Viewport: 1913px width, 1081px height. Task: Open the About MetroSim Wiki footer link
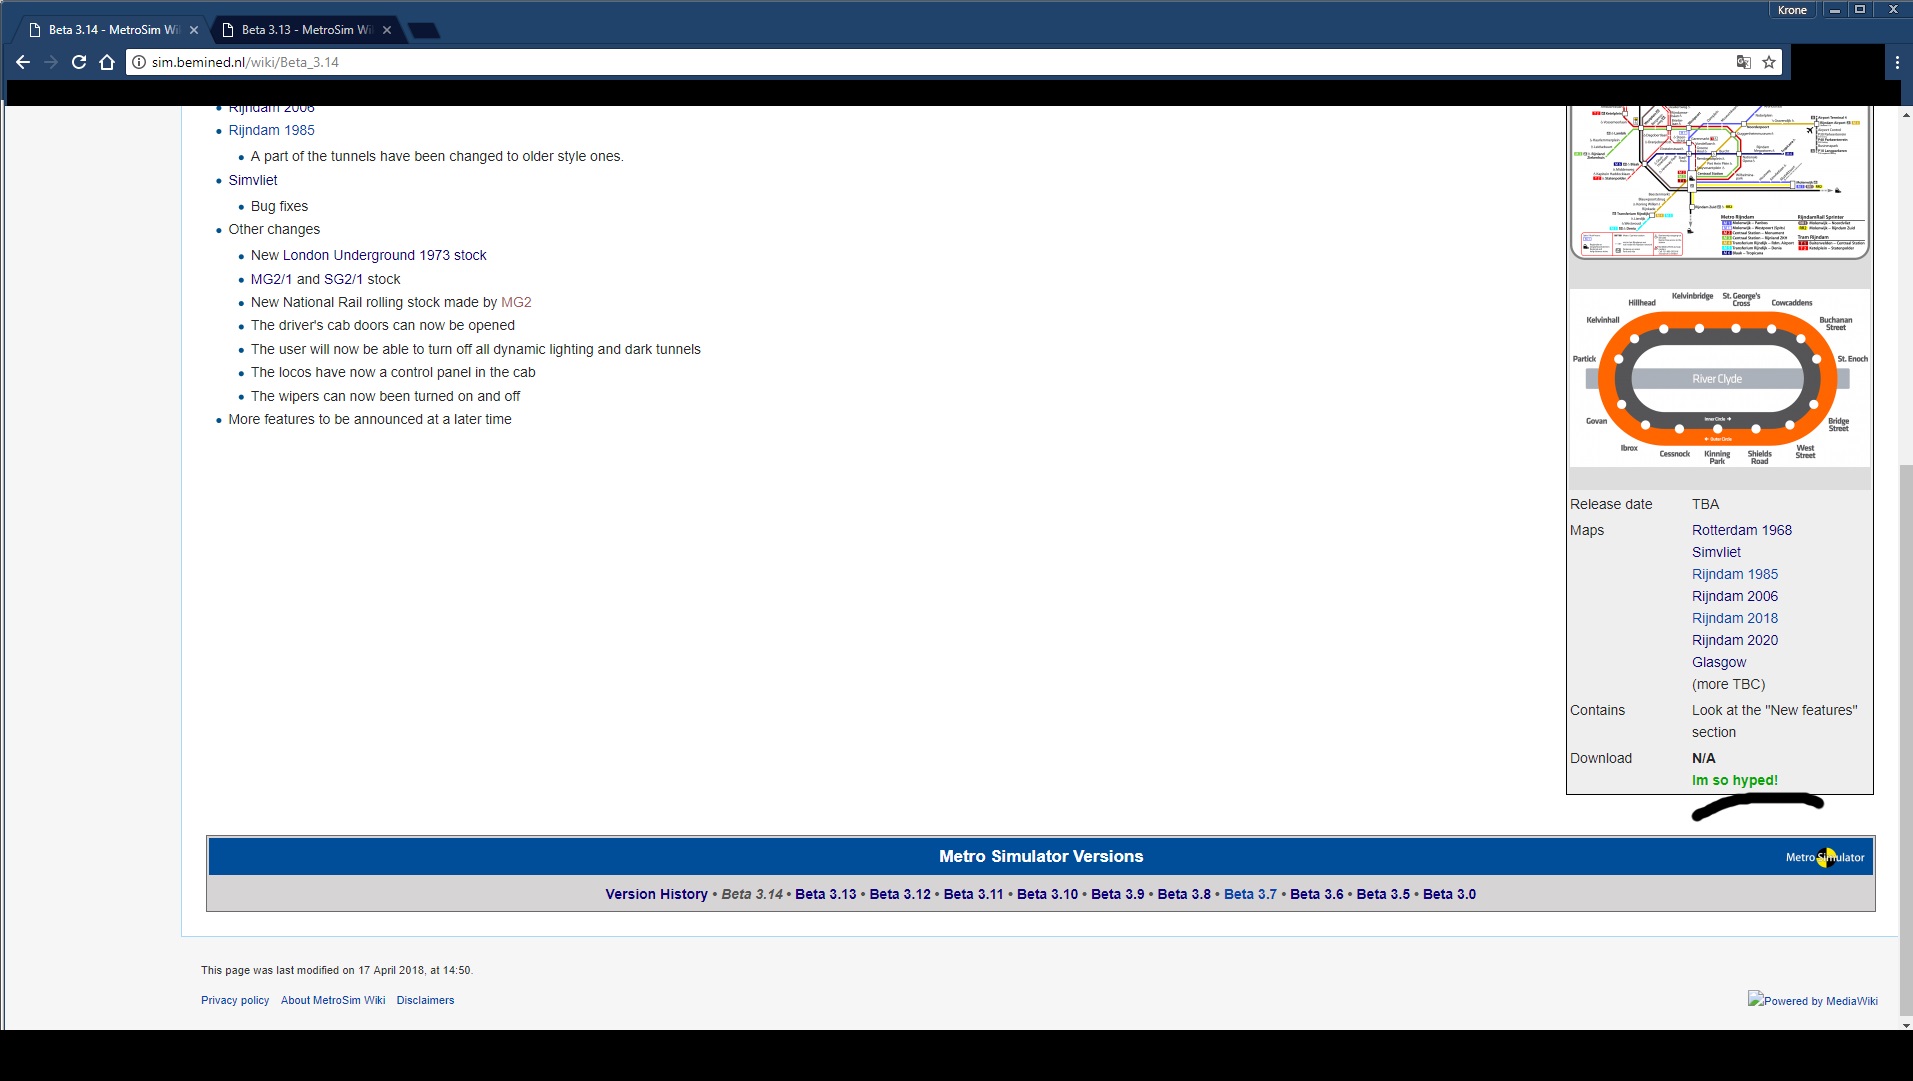(x=333, y=1000)
